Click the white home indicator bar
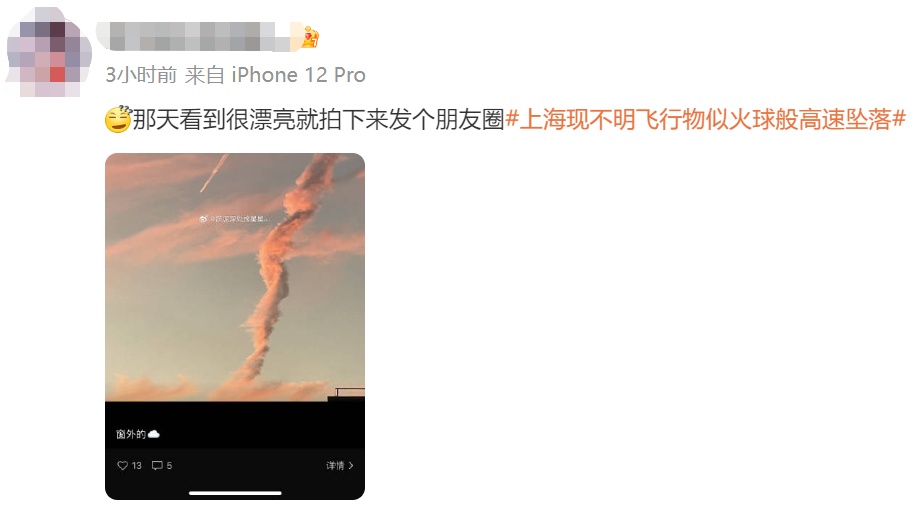Viewport: 920px width, 514px height. 235,493
